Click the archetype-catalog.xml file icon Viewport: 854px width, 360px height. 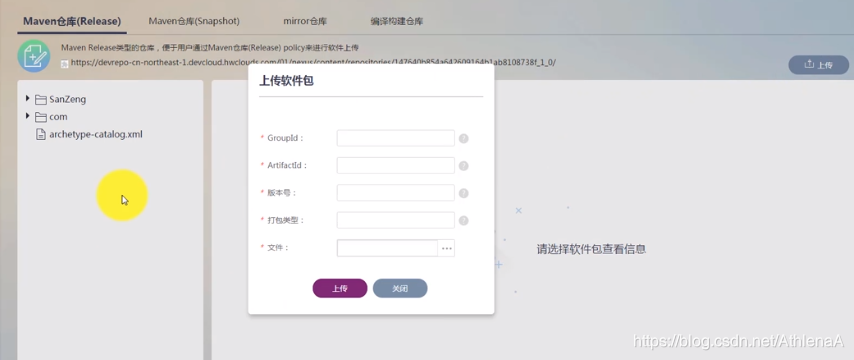pyautogui.click(x=41, y=134)
